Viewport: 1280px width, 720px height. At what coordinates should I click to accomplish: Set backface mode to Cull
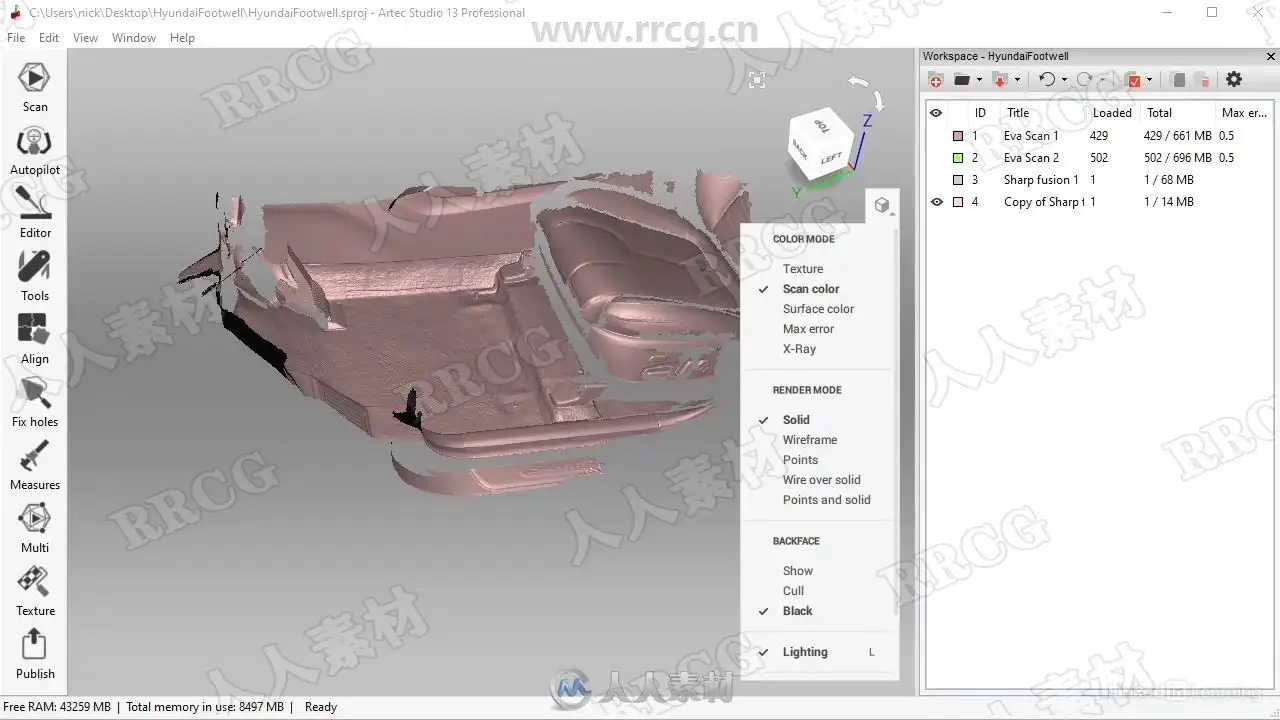(794, 591)
